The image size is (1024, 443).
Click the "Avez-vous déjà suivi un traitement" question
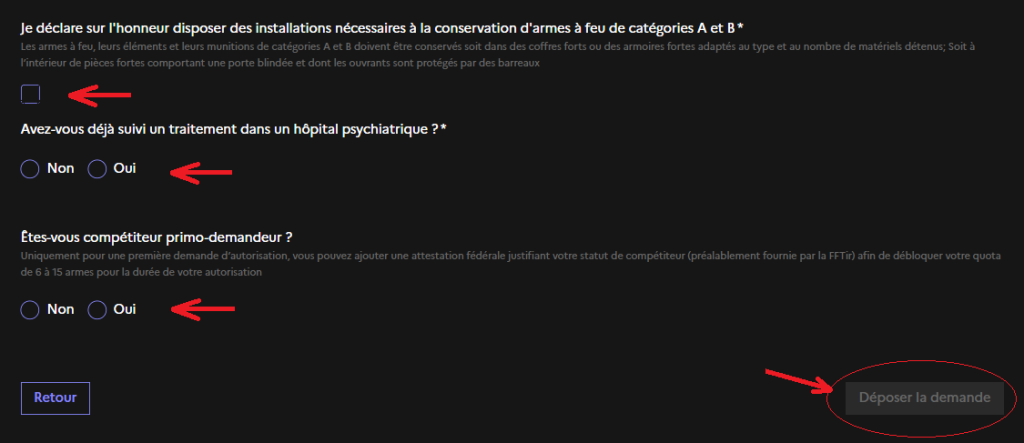(232, 130)
